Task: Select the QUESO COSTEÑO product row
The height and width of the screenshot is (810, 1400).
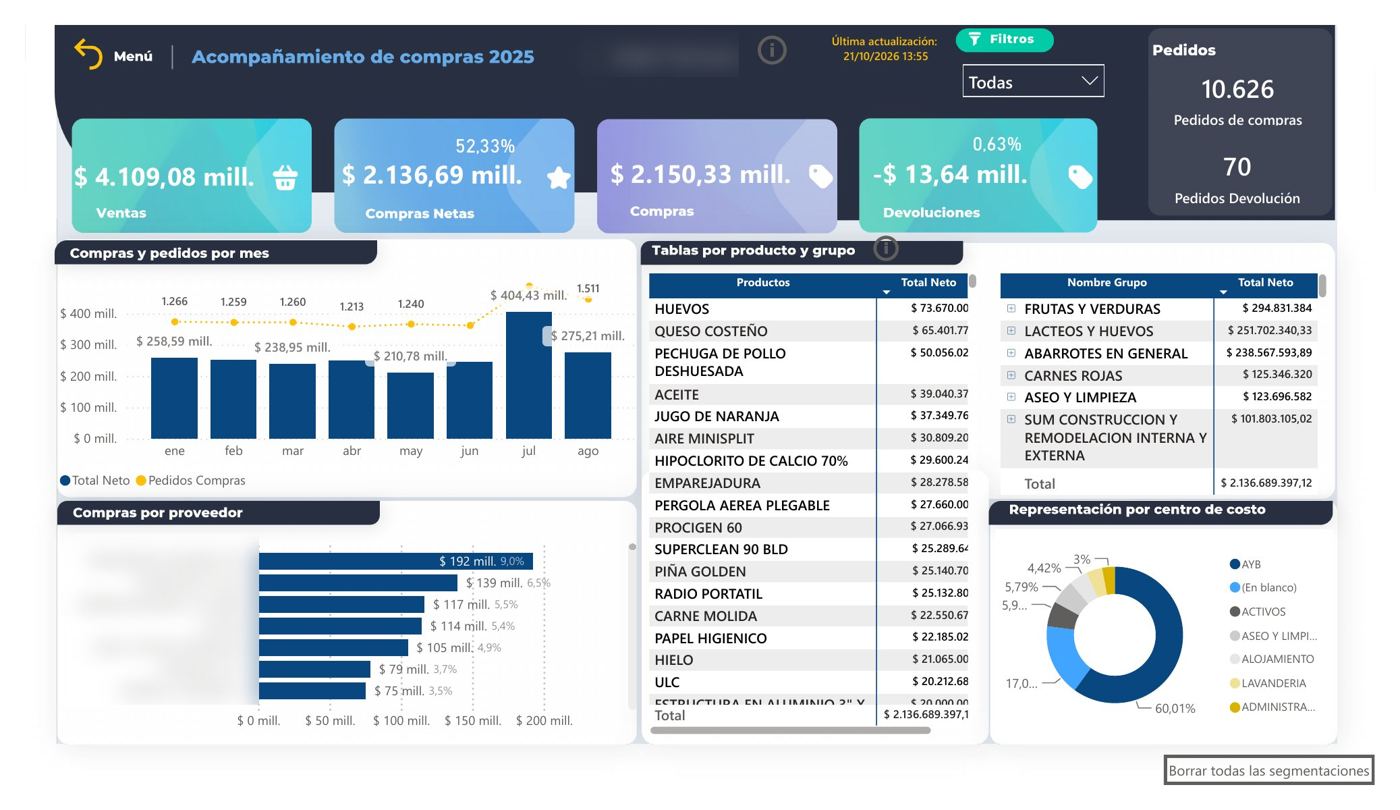Action: point(811,331)
